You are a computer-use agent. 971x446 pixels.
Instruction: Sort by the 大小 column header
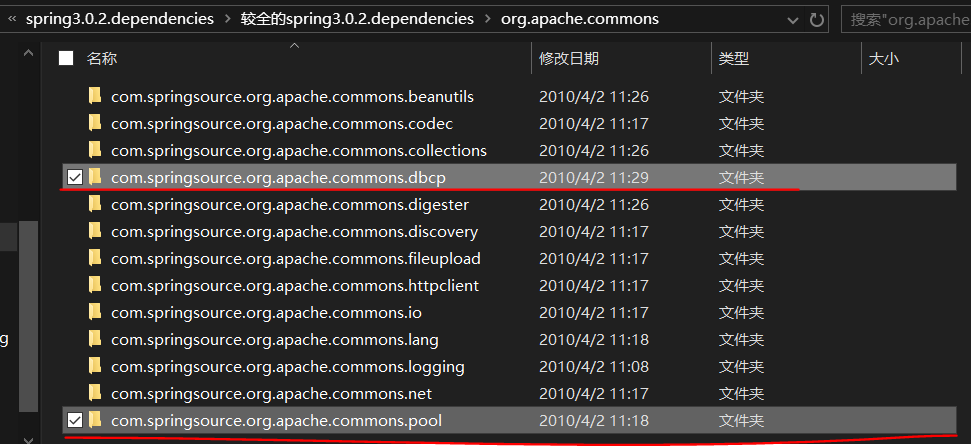pyautogui.click(x=884, y=59)
